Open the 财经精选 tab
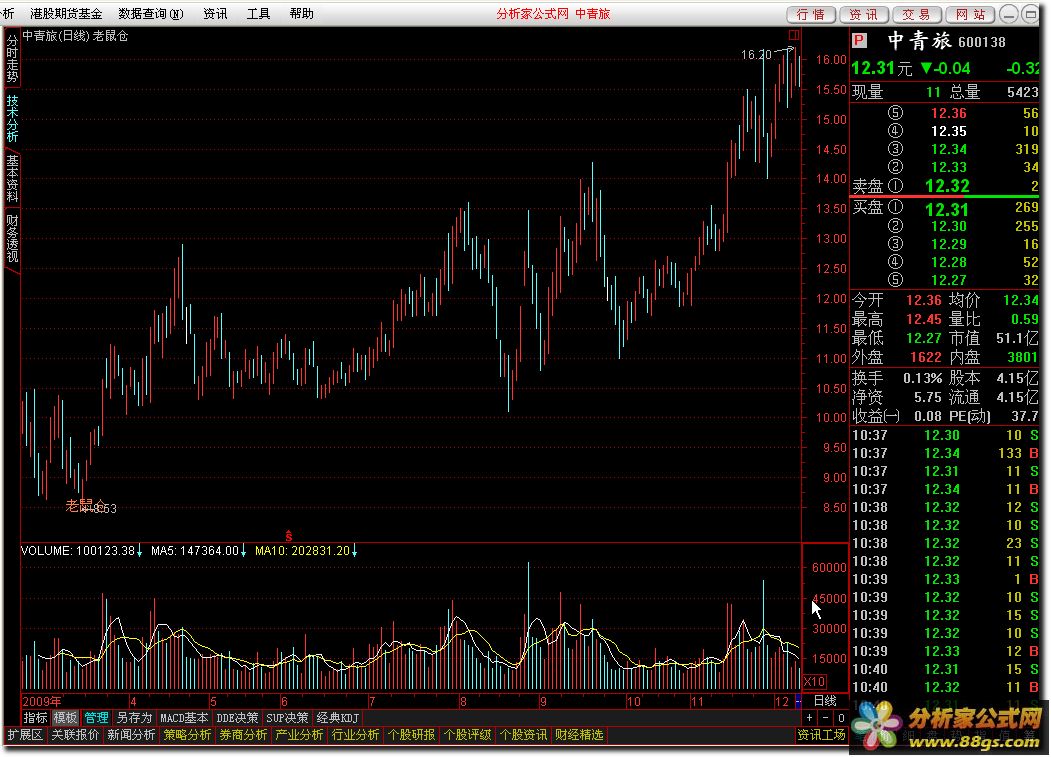 tap(579, 735)
